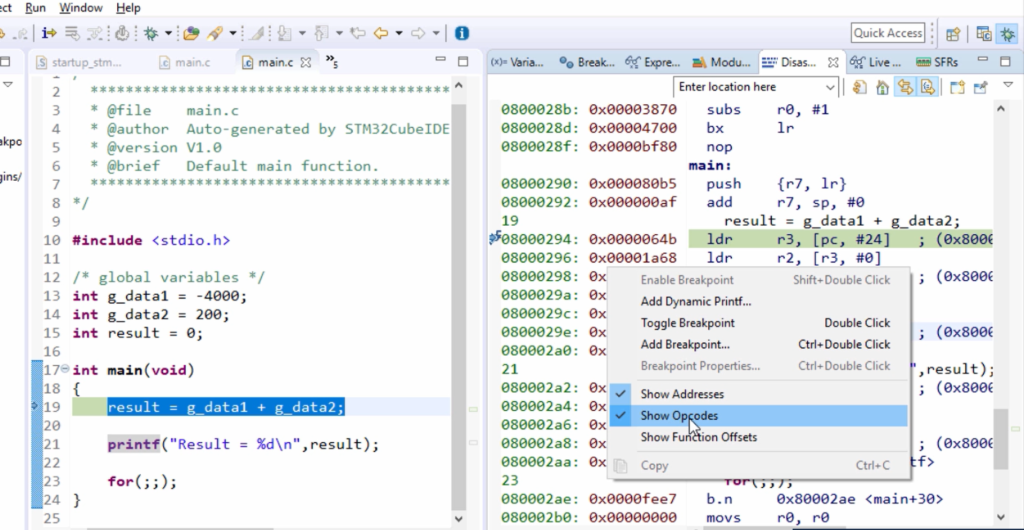This screenshot has width=1024, height=530.
Task: Select the Debug perspective bug icon
Action: [x=1006, y=33]
